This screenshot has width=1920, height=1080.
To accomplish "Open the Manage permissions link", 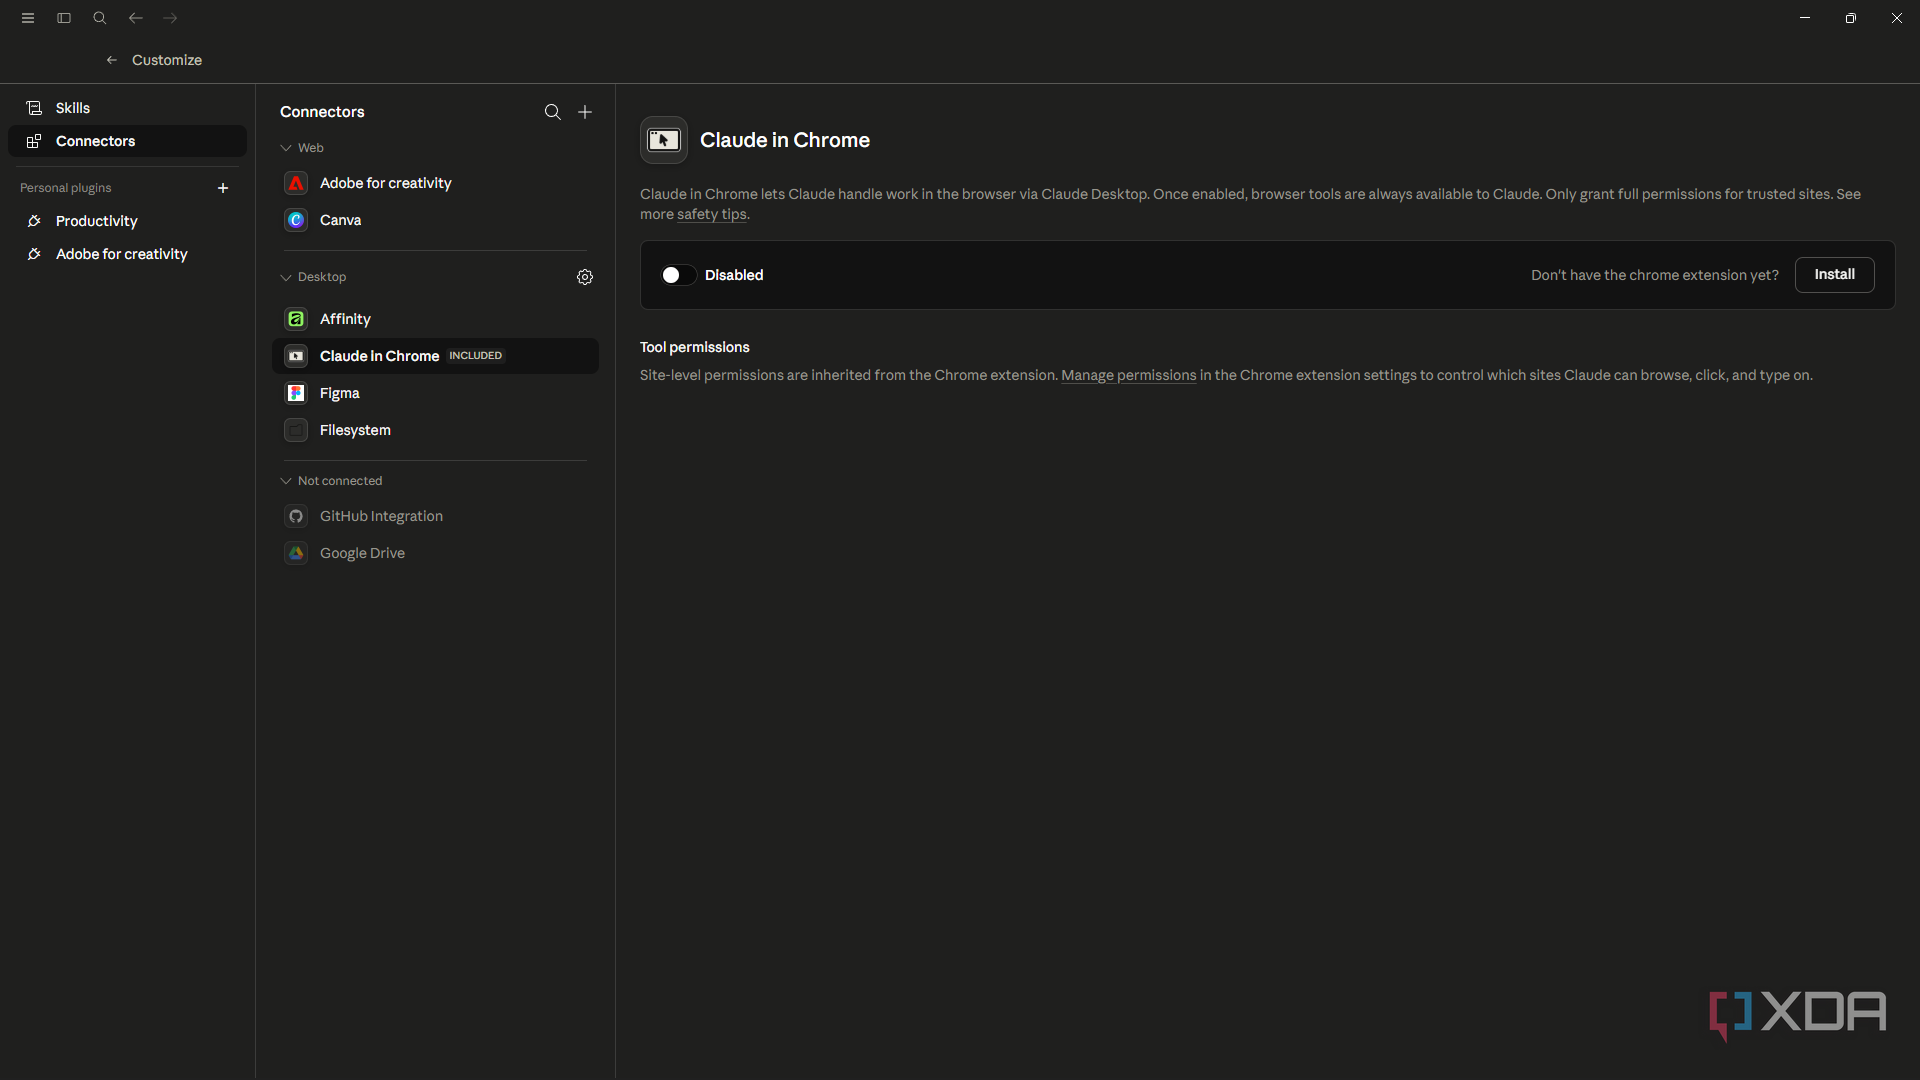I will coord(1128,375).
